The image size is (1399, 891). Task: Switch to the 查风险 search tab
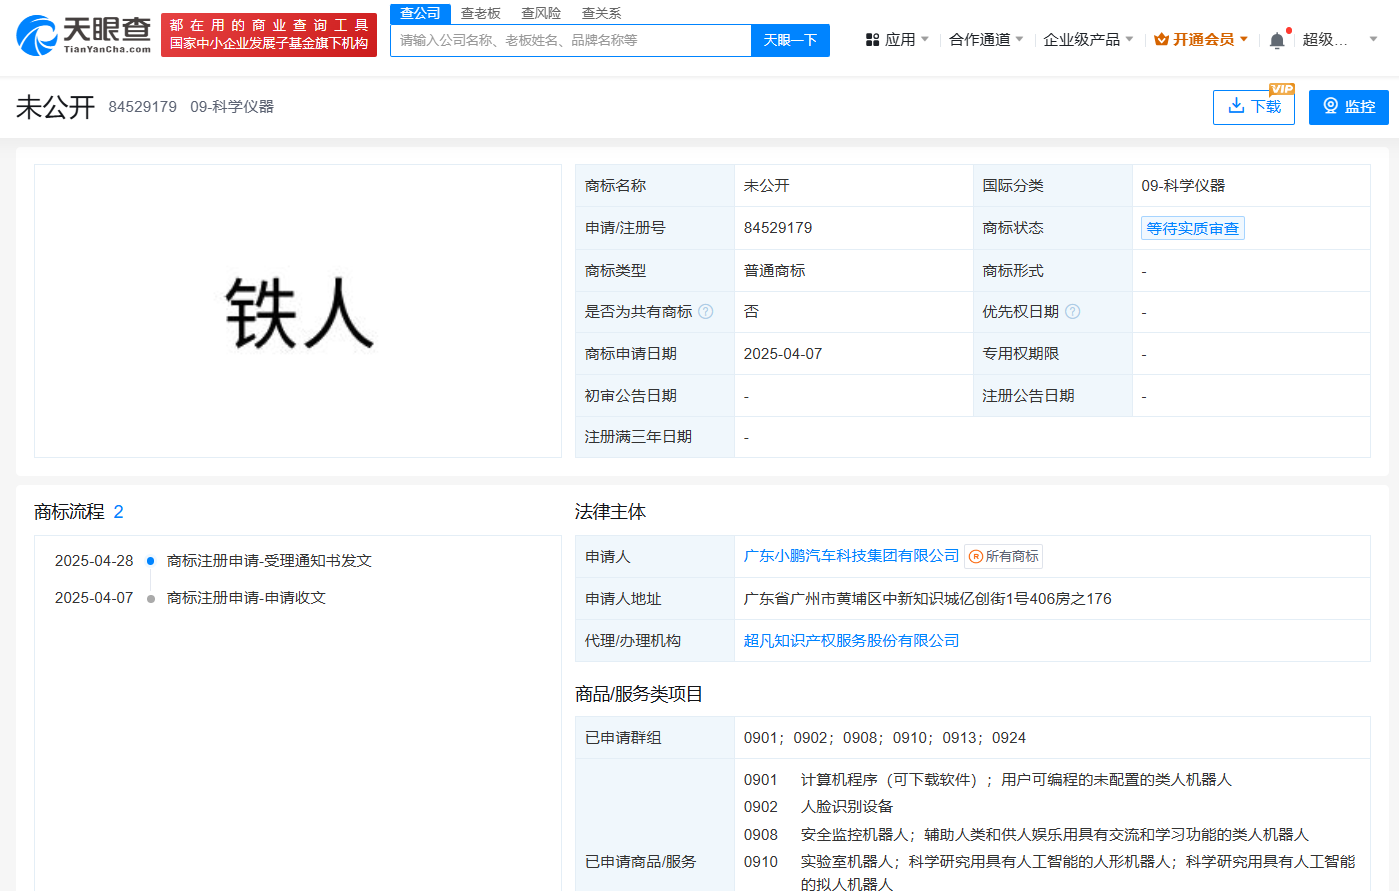point(539,13)
